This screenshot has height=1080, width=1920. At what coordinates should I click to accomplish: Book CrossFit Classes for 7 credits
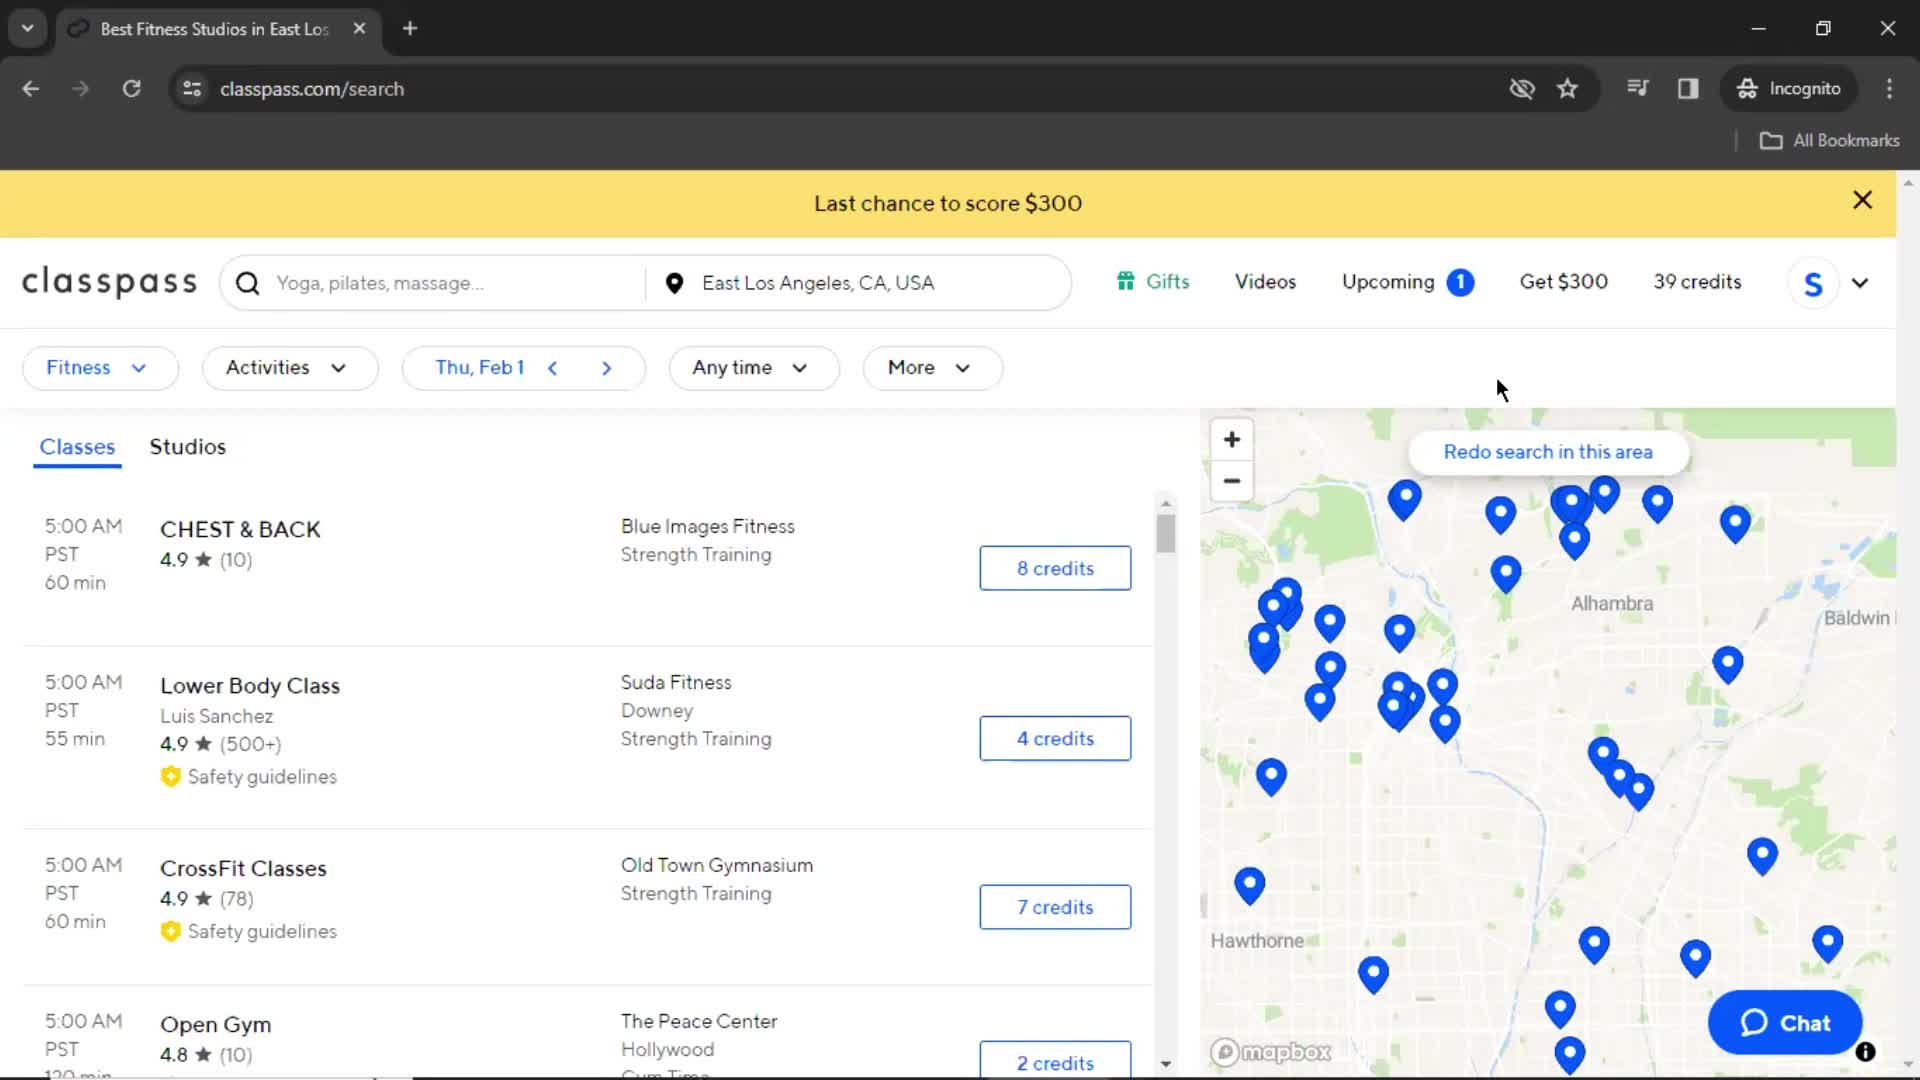(x=1055, y=907)
